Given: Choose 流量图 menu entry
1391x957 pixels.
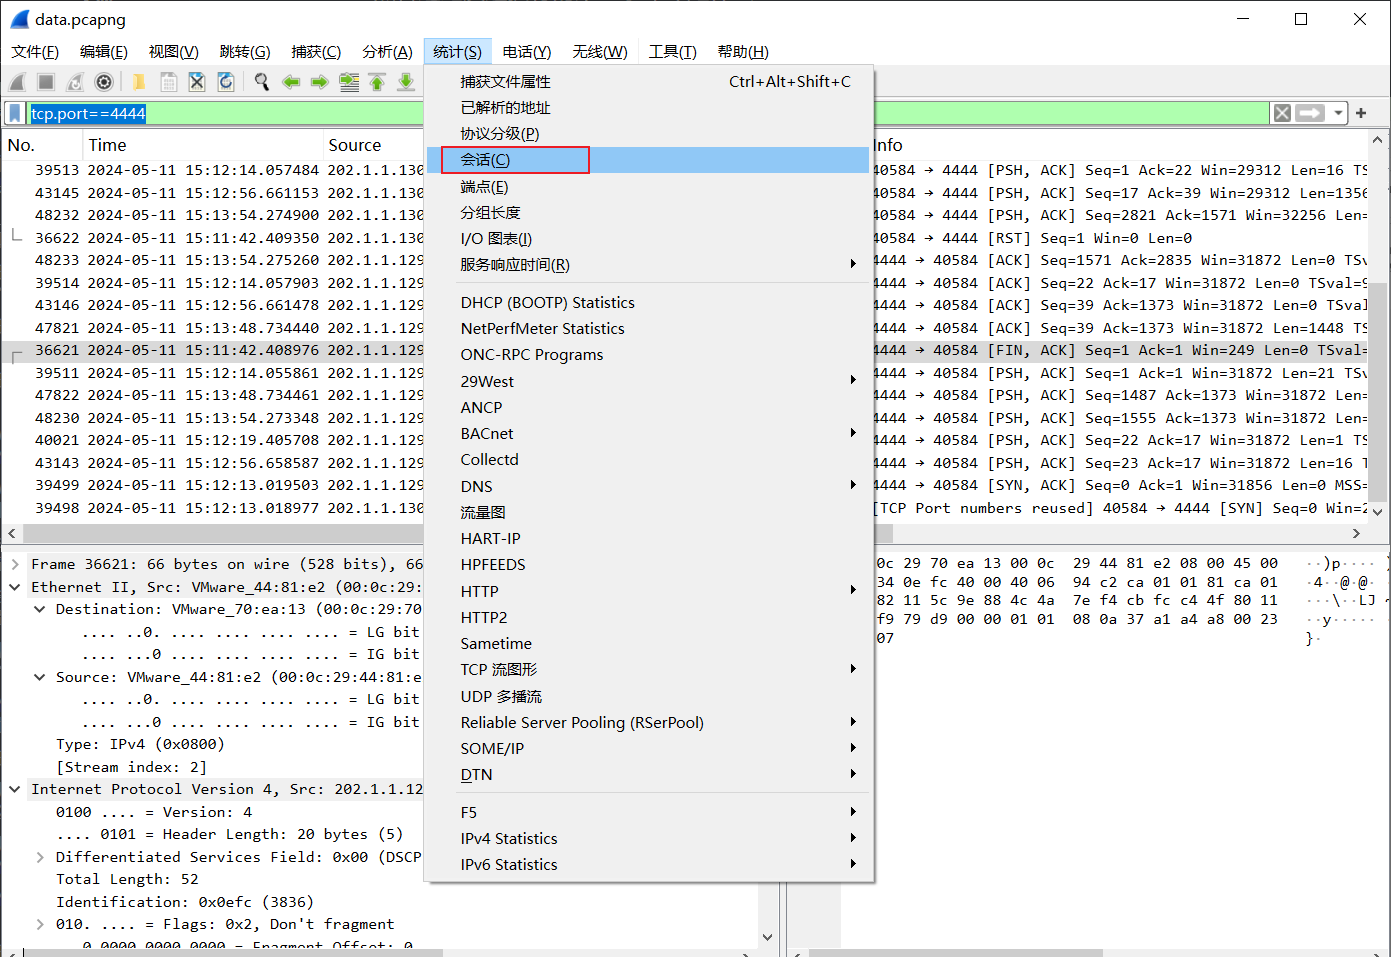Looking at the screenshot, I should [x=647, y=512].
